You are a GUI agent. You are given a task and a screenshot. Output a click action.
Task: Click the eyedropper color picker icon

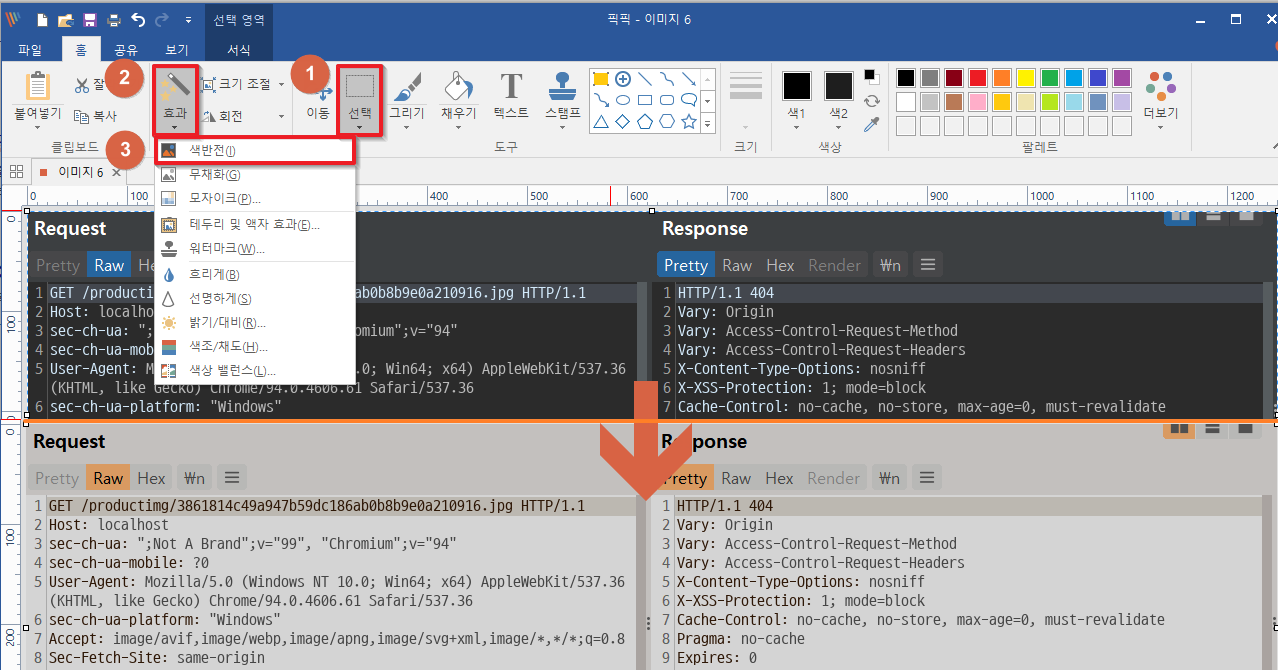[872, 124]
